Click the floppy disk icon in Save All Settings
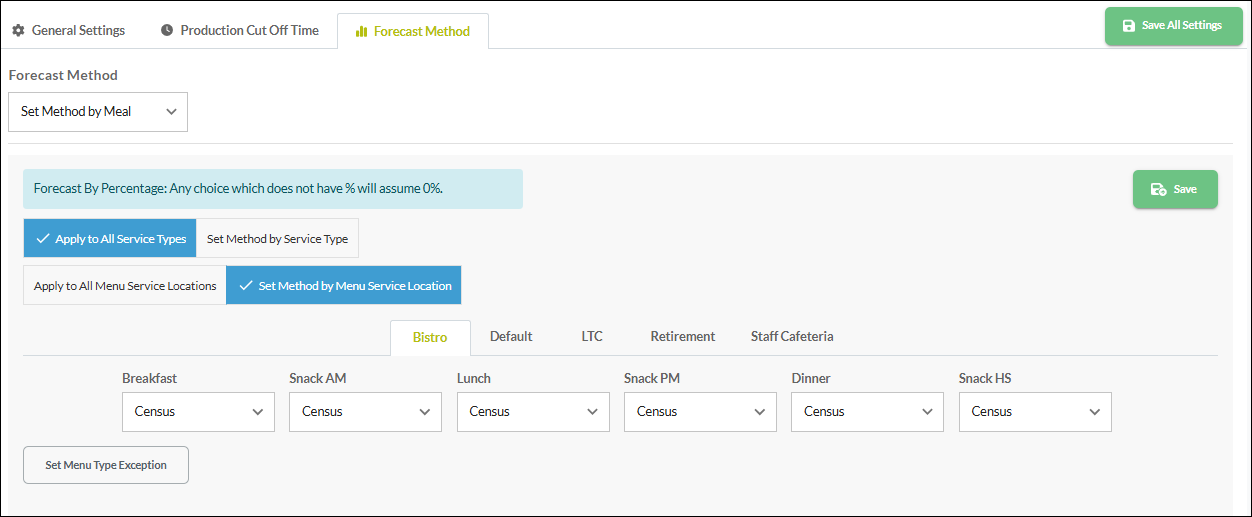Screen dimensions: 1252x517 coord(1129,26)
